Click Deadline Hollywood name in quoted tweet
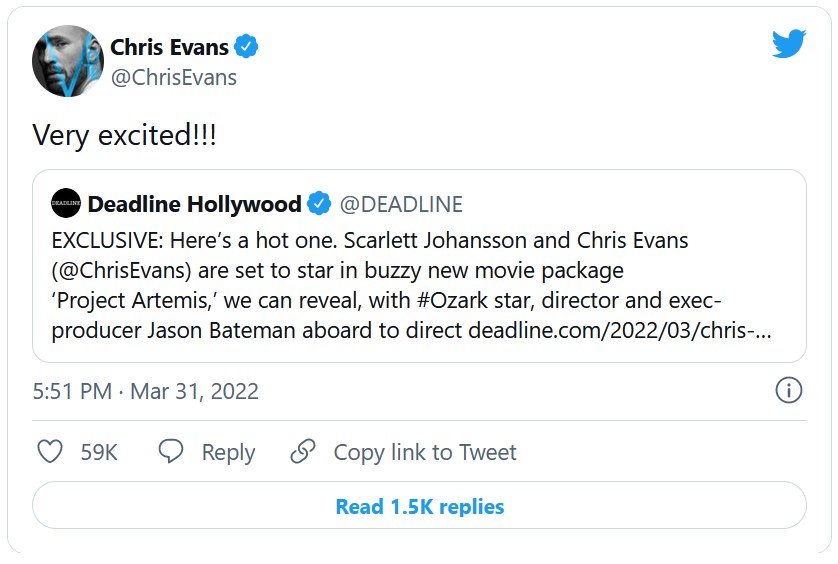 194,204
